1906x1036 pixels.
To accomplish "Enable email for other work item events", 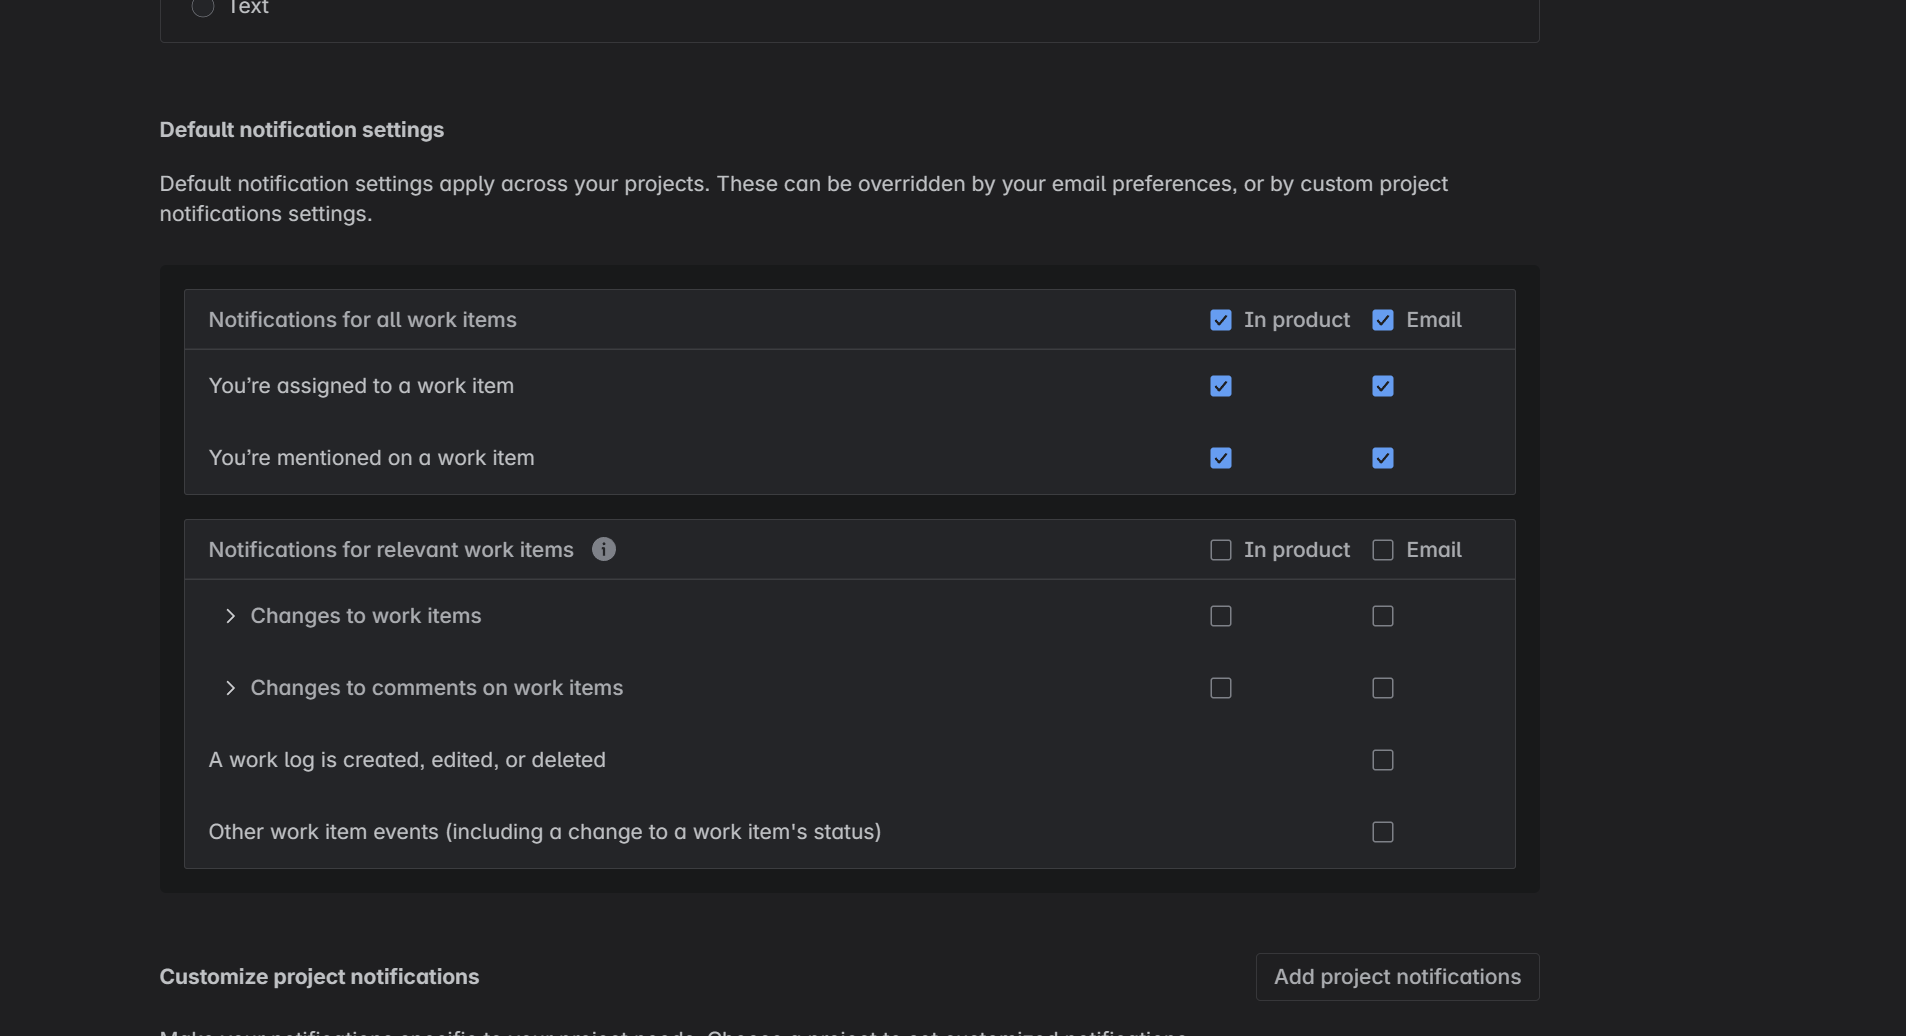I will click(x=1383, y=832).
